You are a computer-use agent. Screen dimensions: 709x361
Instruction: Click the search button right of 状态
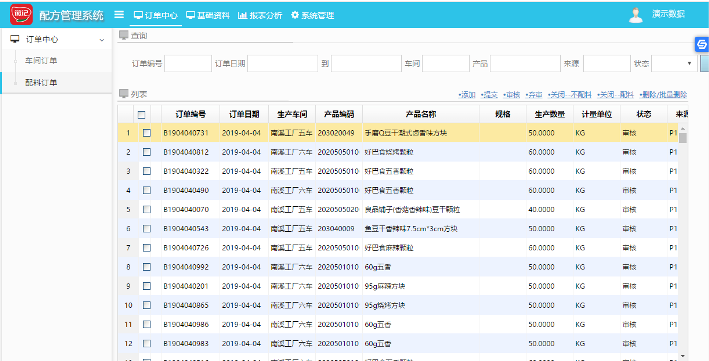tap(704, 64)
